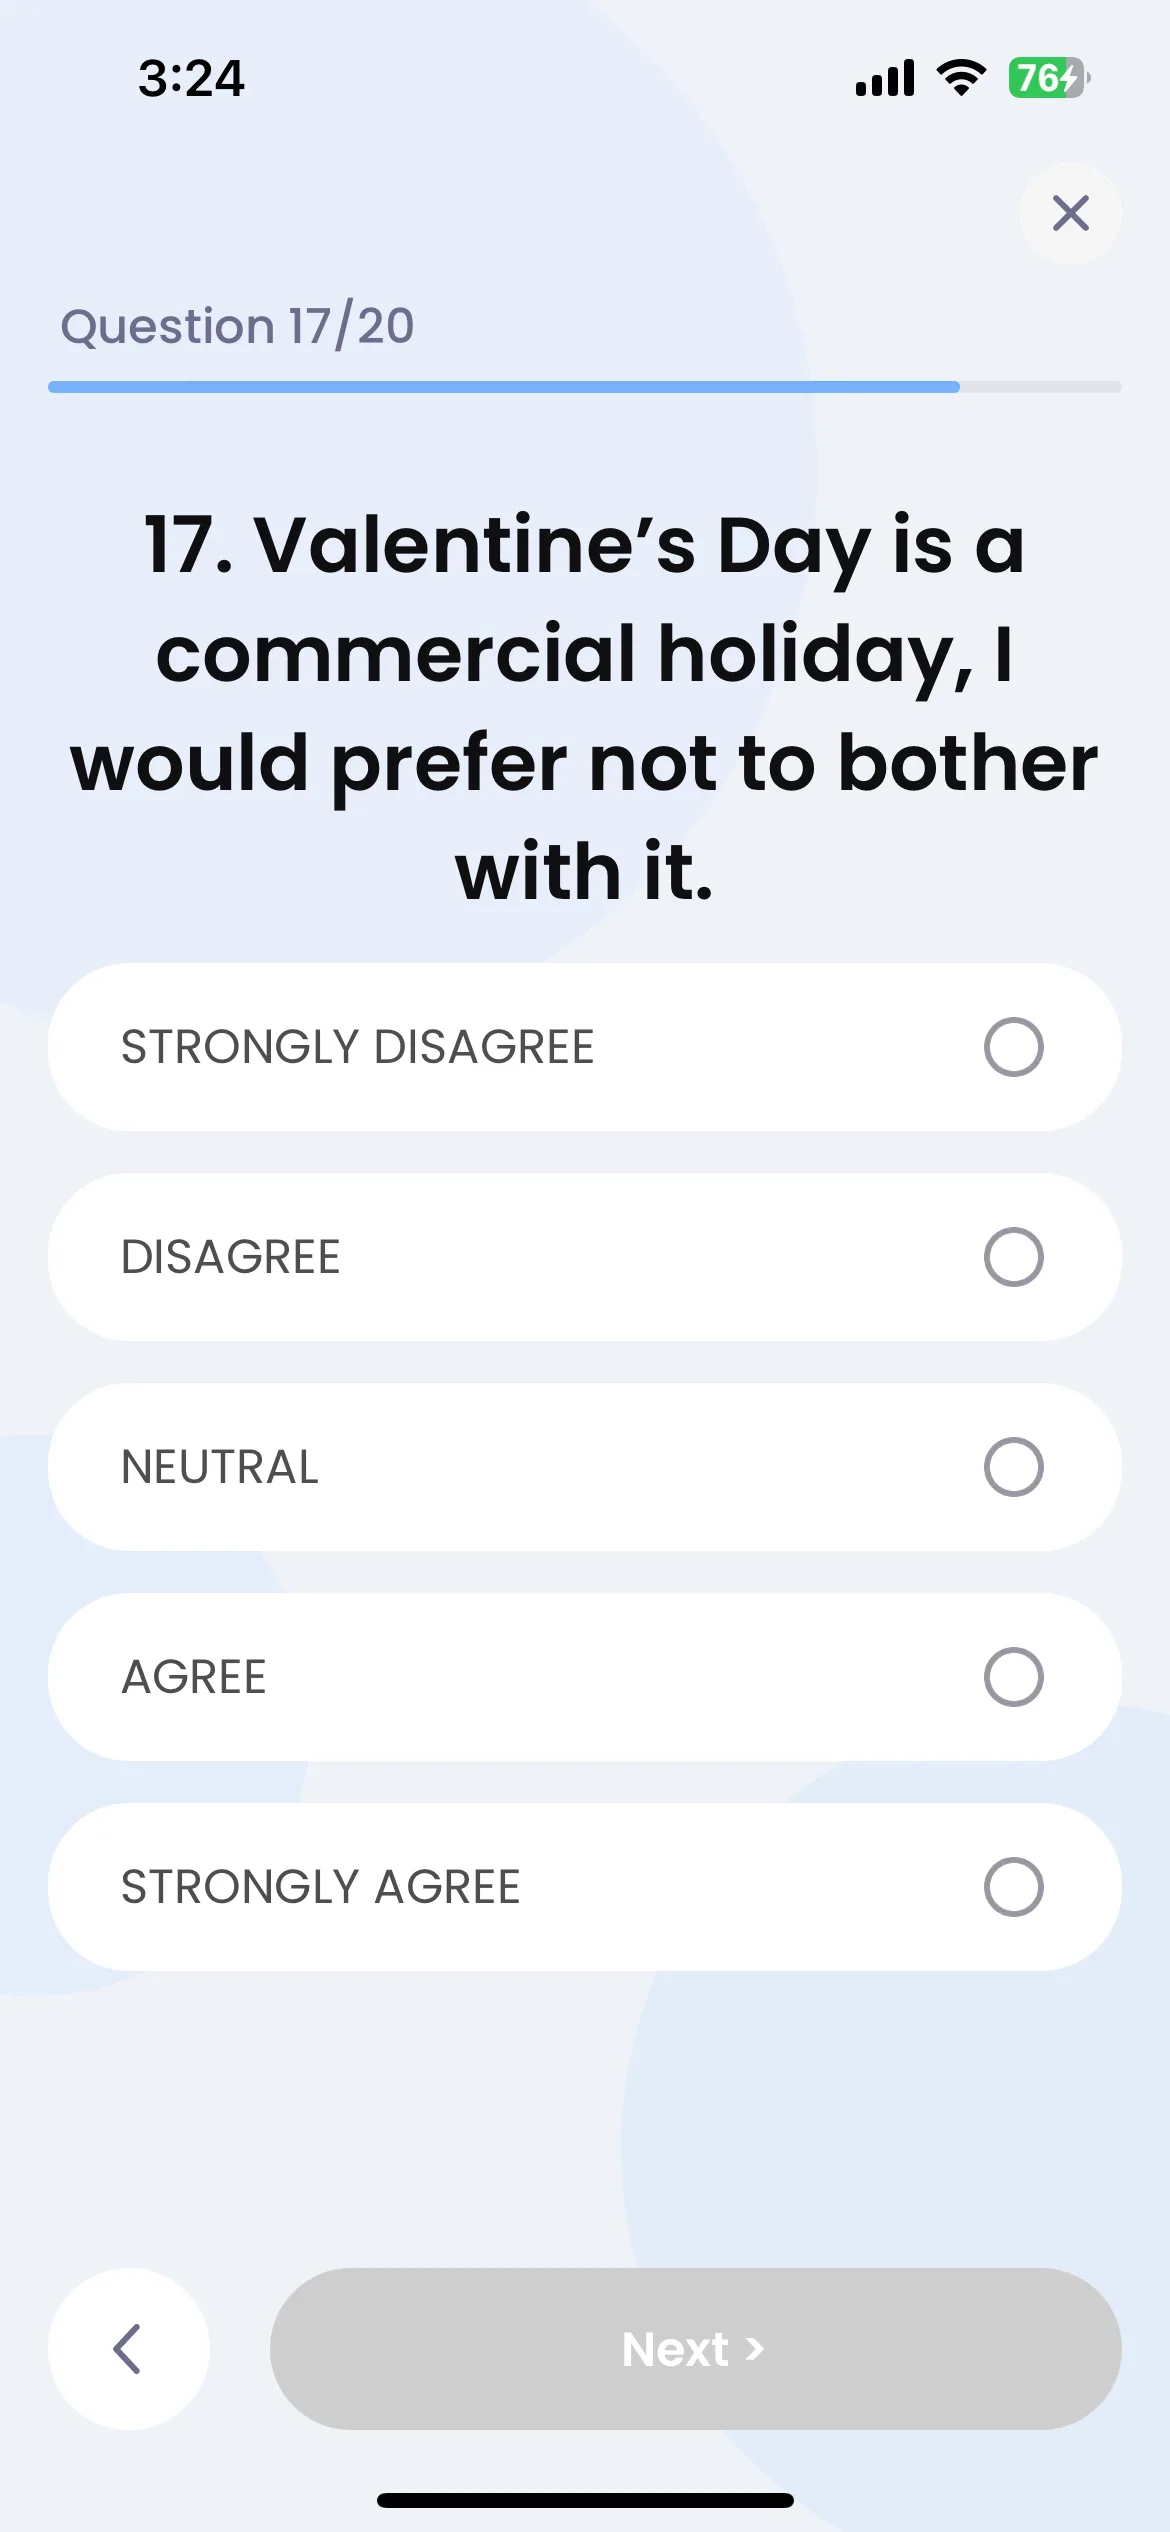The width and height of the screenshot is (1170, 2532).
Task: Choose the DISAGREE answer label
Action: 231,1257
